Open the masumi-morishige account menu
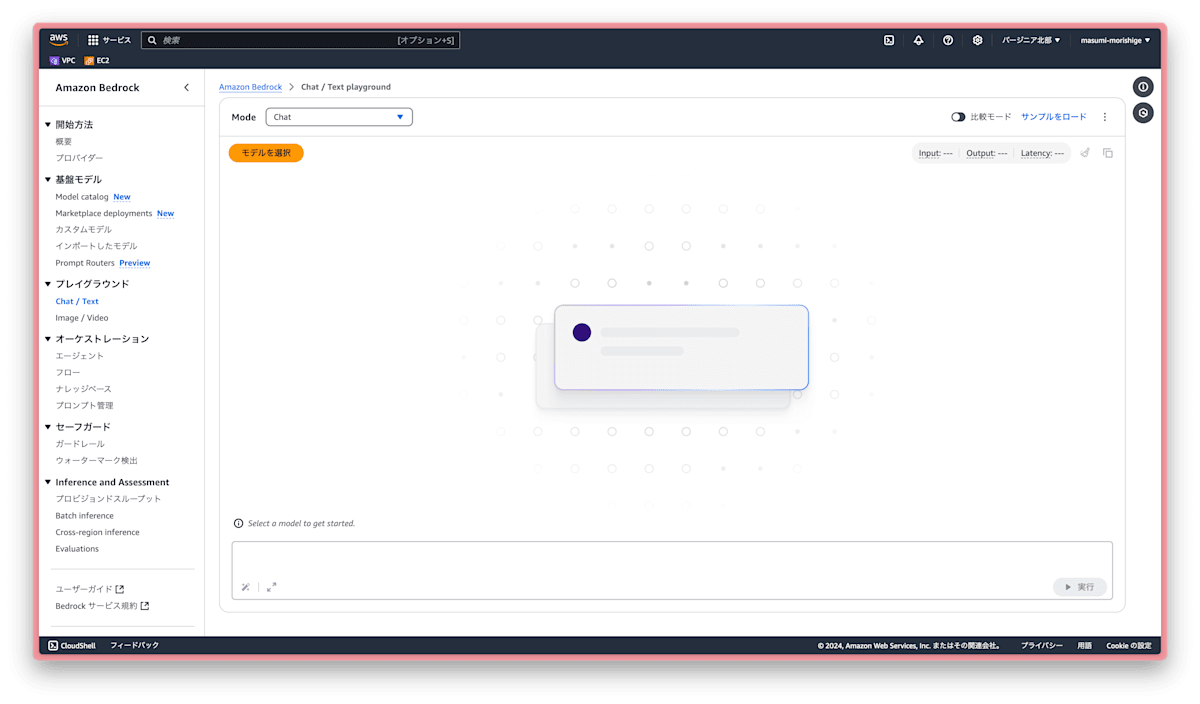Screen dimensions: 1200x704 point(1115,40)
